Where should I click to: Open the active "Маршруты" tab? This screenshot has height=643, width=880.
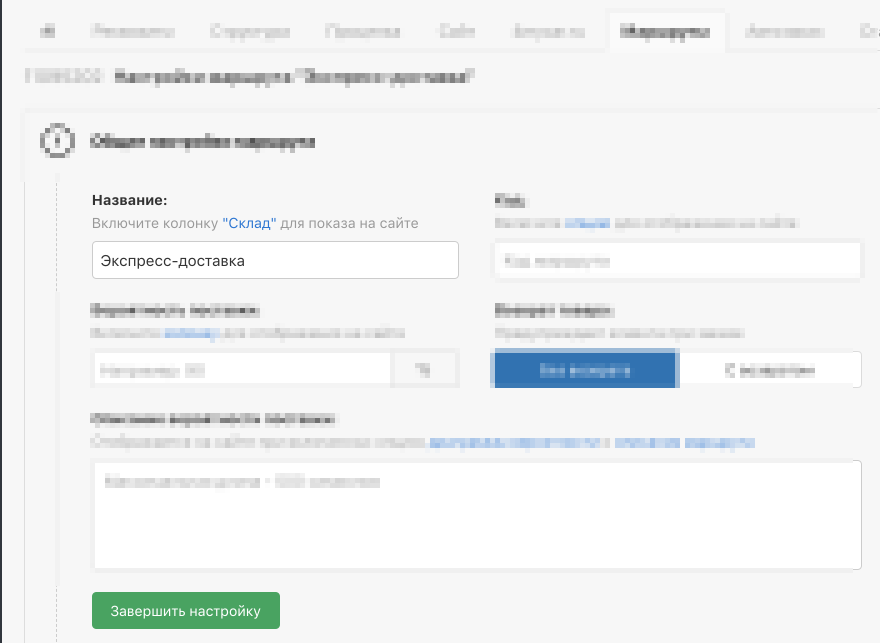click(x=665, y=32)
